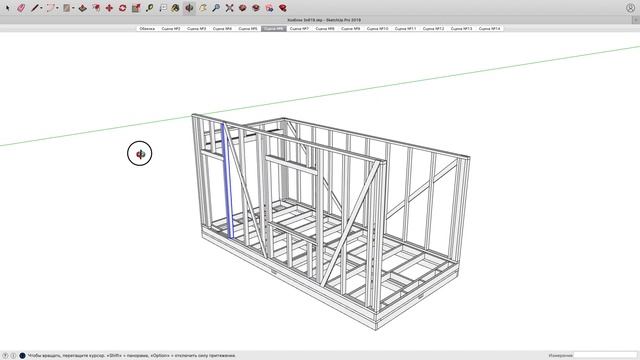640x360 pixels.
Task: Switch to the Сцена №8 tab
Action: click(x=325, y=29)
